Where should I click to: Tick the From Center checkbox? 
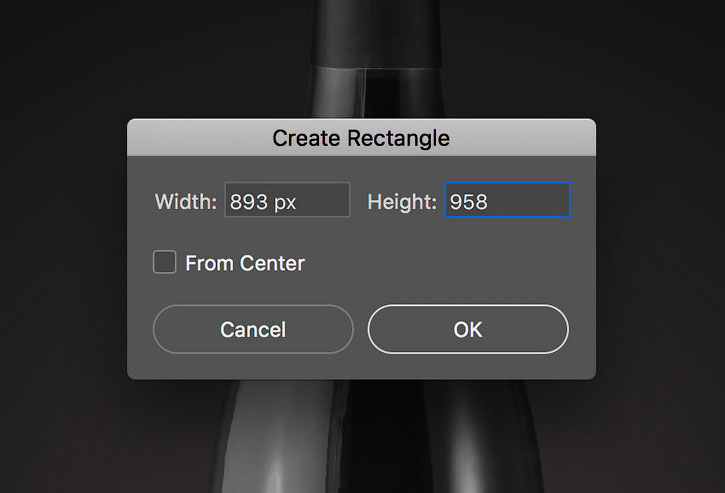165,262
